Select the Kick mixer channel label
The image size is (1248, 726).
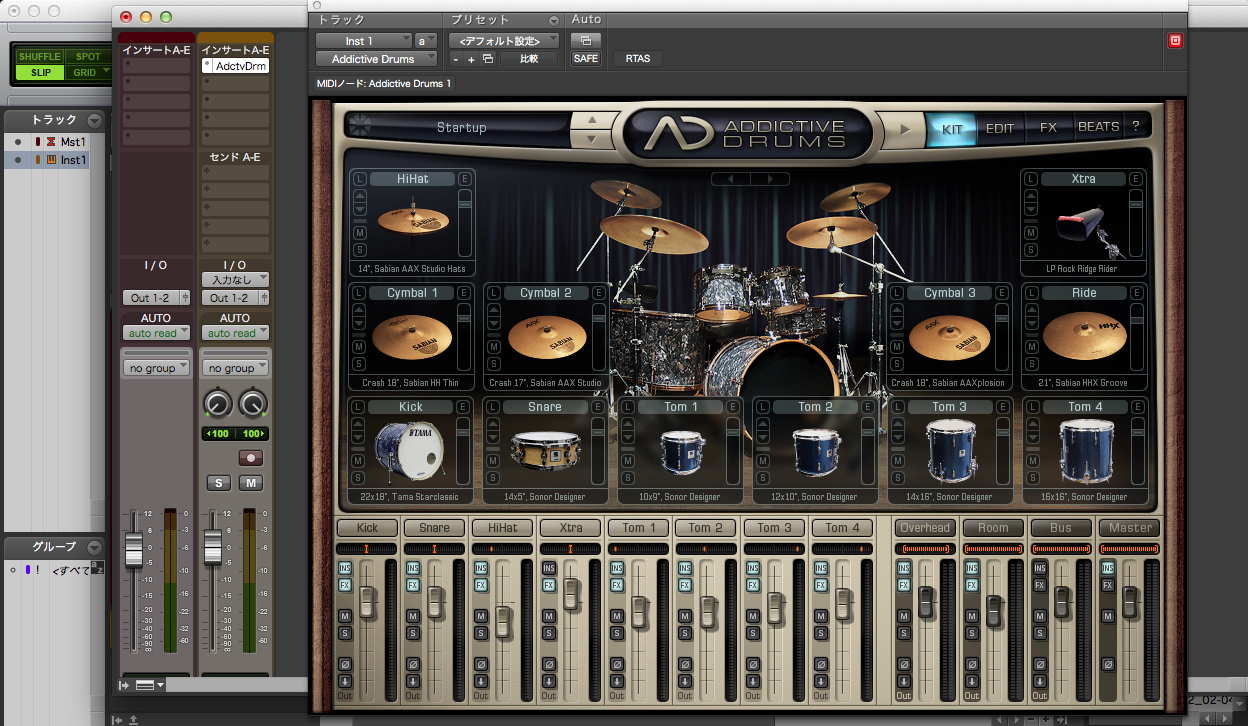pyautogui.click(x=367, y=528)
